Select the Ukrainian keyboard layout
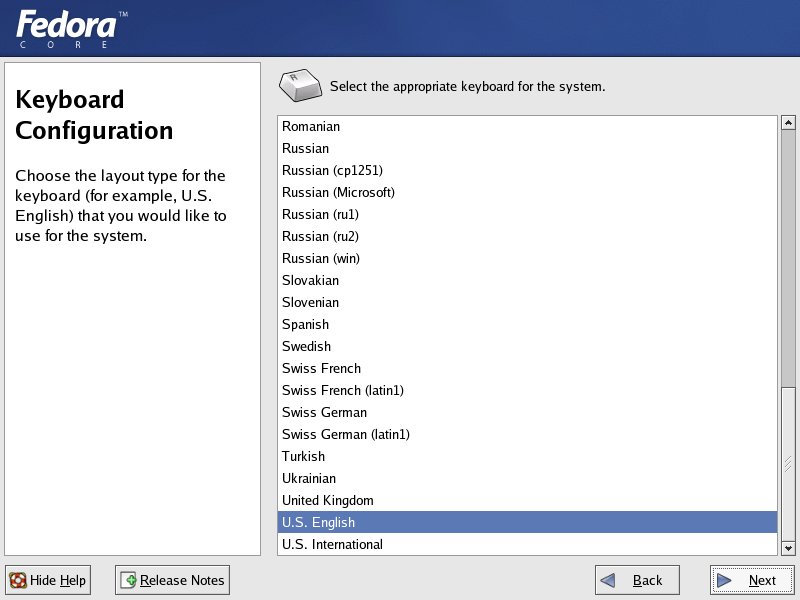 [309, 478]
